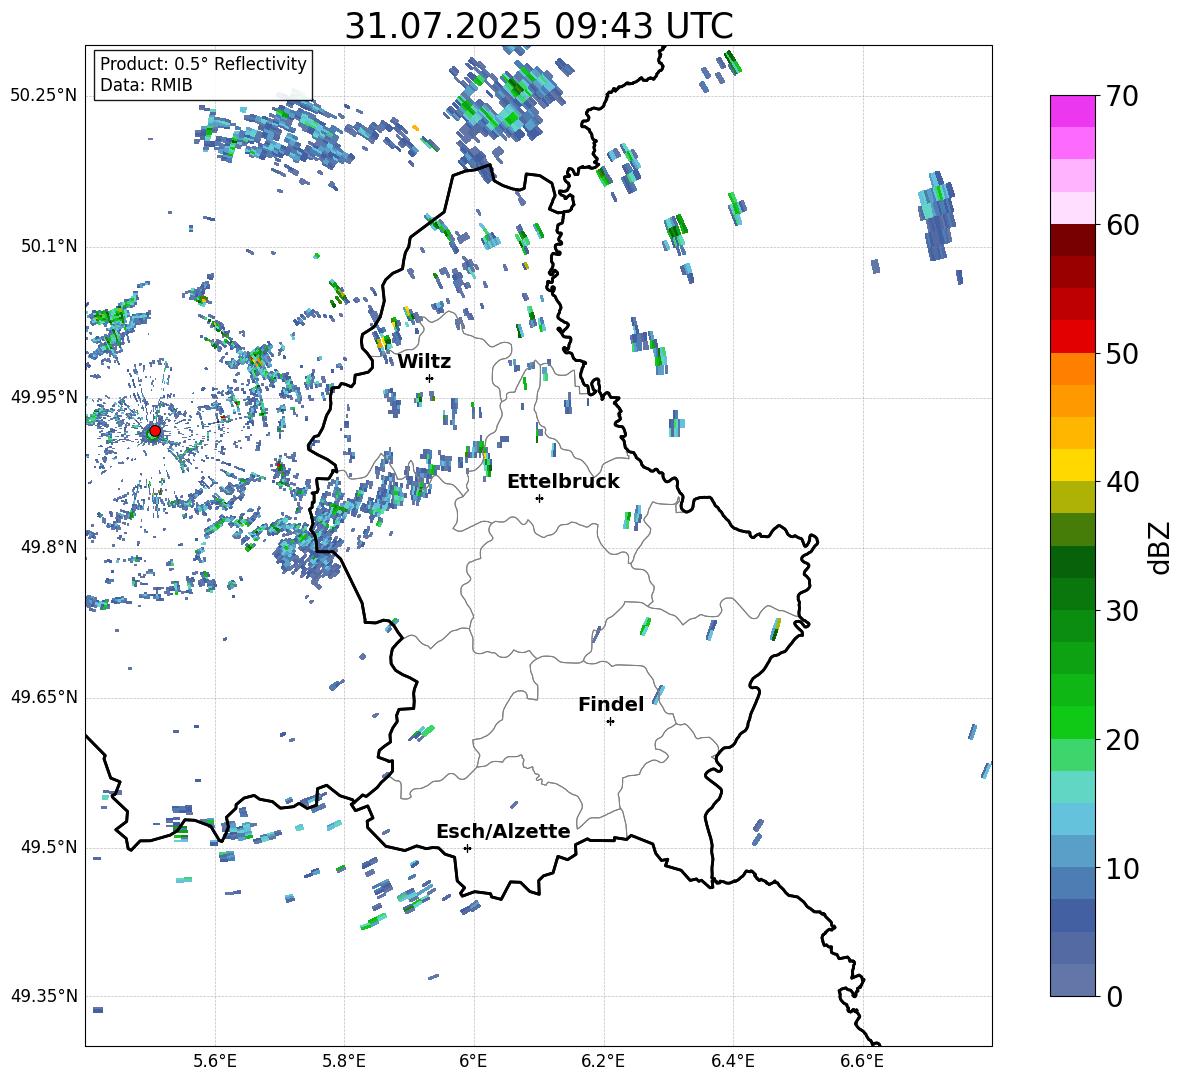Viewport: 1184px width, 1081px height.
Task: Click the 10 tick on colorbar
Action: tap(1122, 868)
